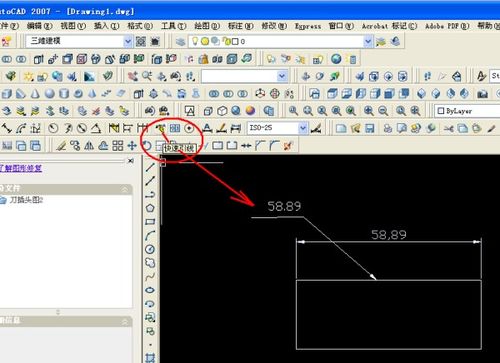Click the Line draw tool

click(150, 167)
